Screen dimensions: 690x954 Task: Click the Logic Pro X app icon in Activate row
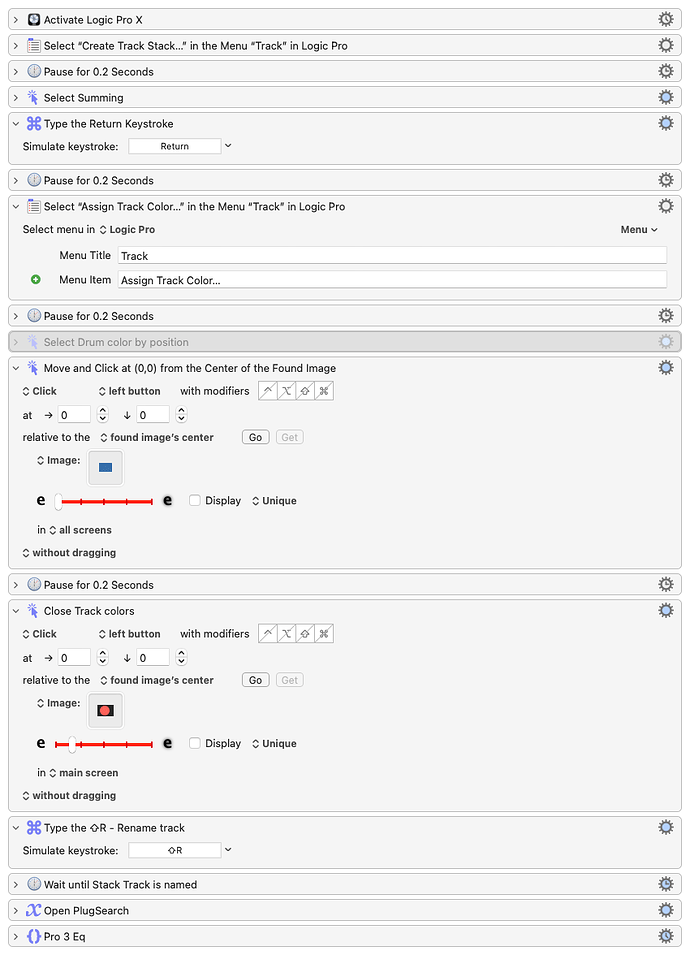click(x=34, y=19)
